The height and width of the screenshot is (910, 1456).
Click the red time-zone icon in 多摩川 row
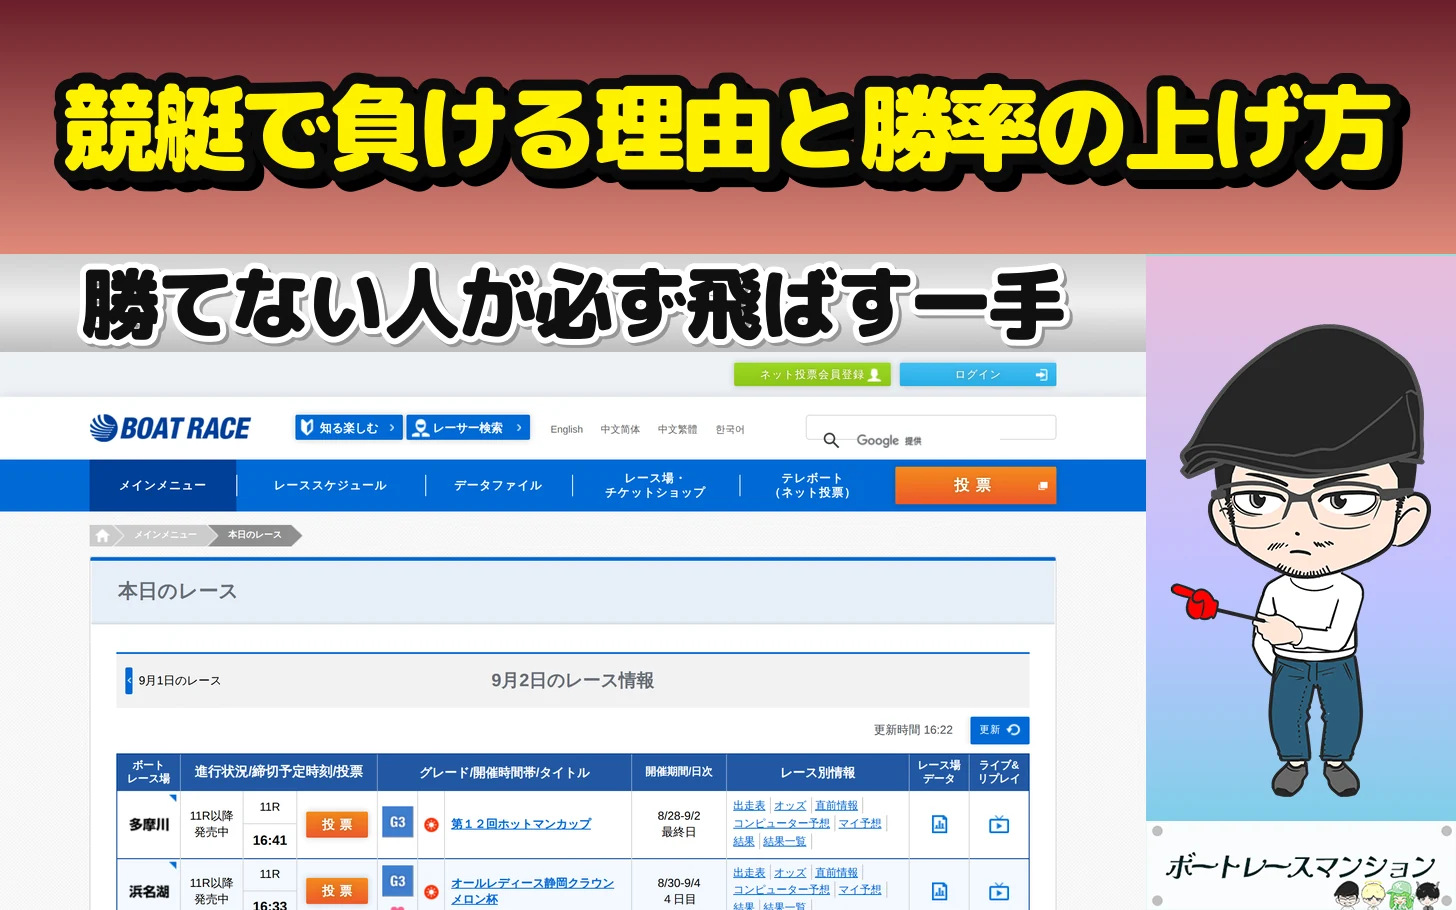pos(431,825)
